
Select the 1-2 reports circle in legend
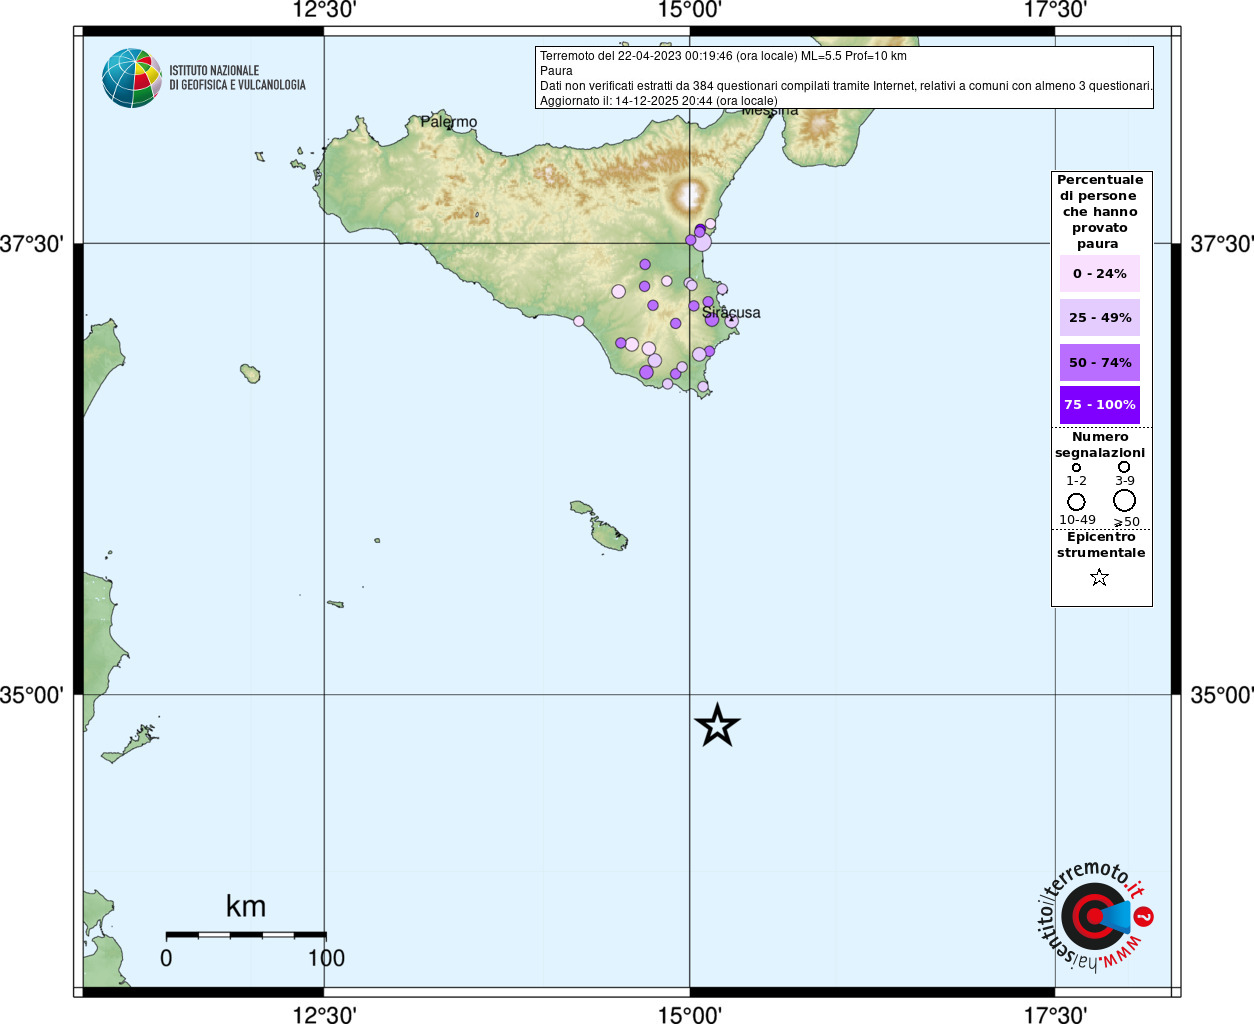pos(1076,467)
